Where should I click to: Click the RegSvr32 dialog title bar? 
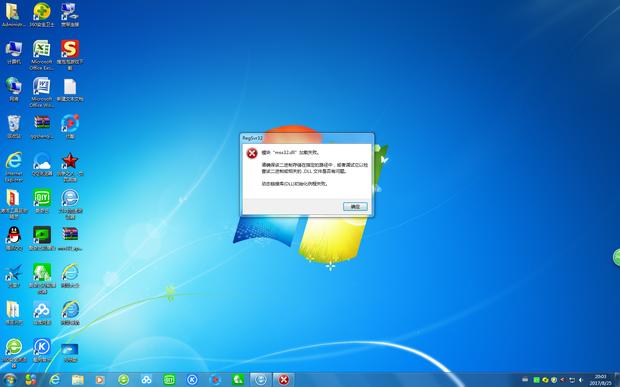click(307, 138)
